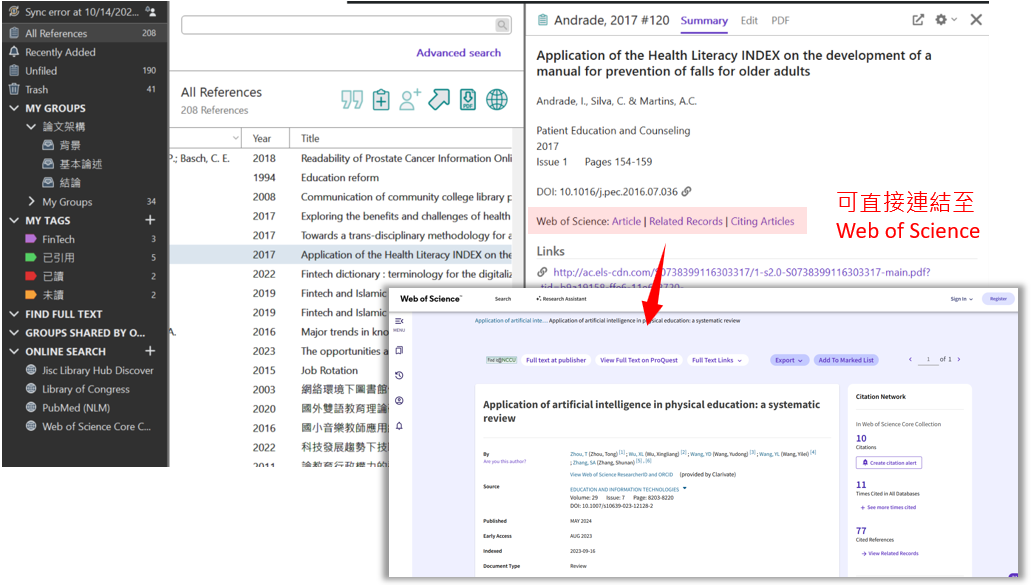Click the Add To Marked List button
This screenshot has width=1033, height=585.
(846, 360)
